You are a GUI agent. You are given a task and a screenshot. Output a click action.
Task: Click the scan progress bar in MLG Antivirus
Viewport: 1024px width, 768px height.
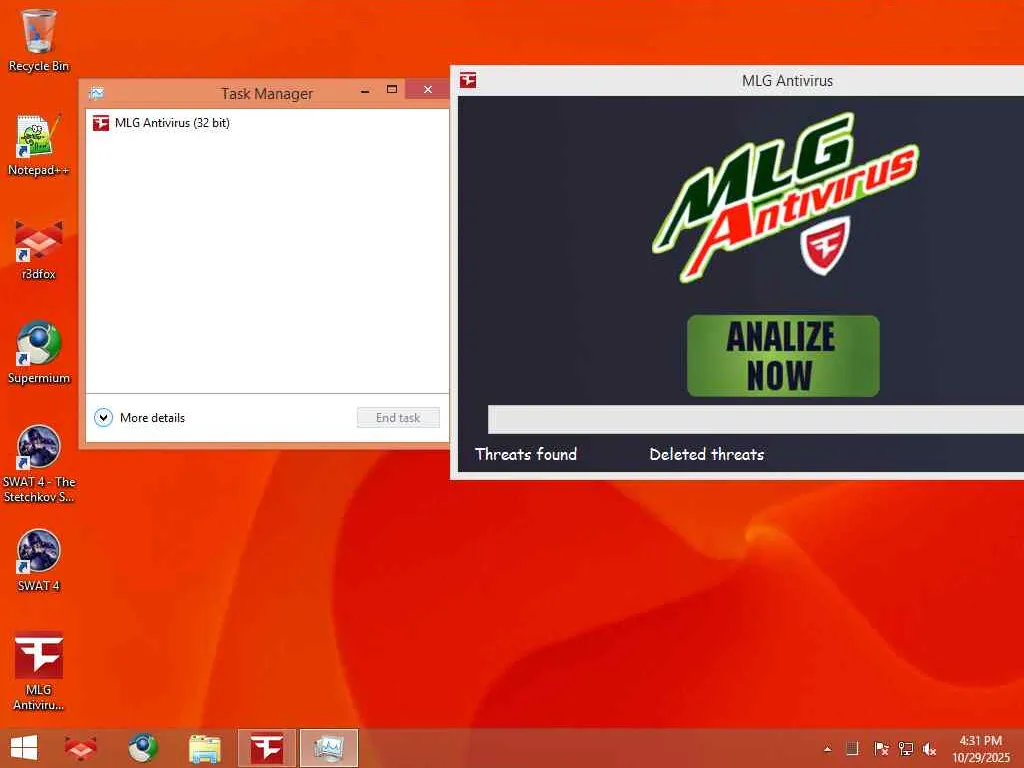[756, 419]
